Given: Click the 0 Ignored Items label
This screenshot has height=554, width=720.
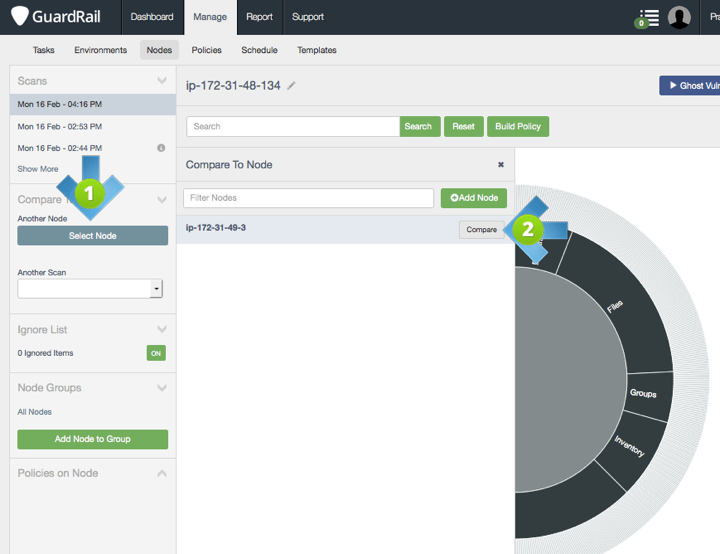Looking at the screenshot, I should coord(45,353).
